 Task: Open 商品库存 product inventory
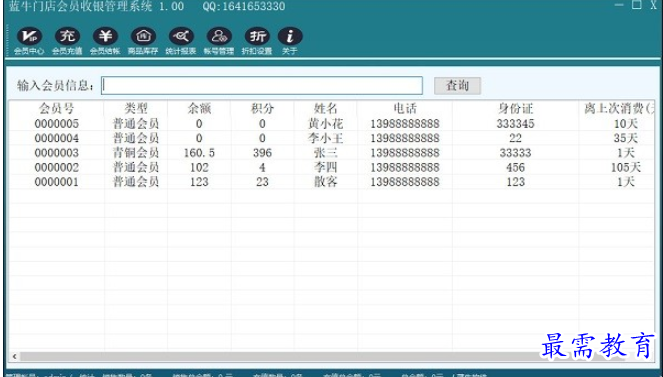[143, 41]
